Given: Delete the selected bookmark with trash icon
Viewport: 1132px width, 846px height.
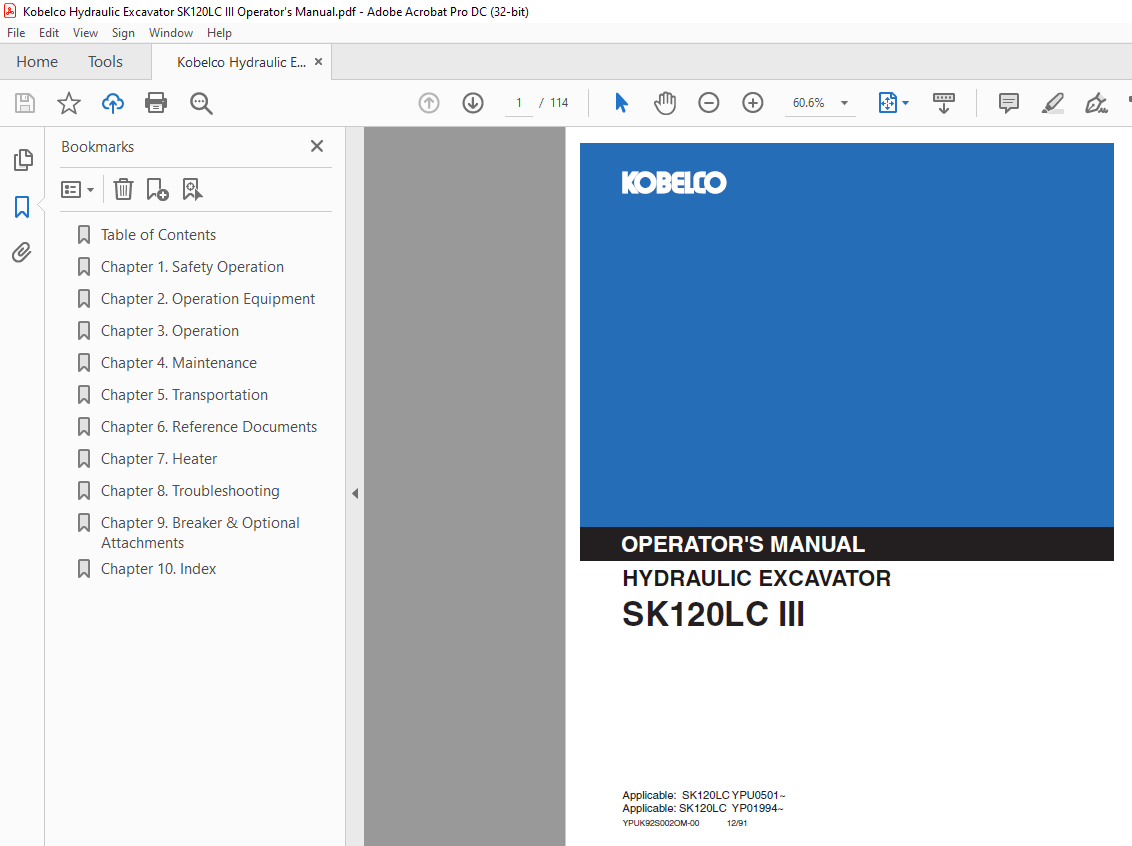Looking at the screenshot, I should (x=123, y=189).
